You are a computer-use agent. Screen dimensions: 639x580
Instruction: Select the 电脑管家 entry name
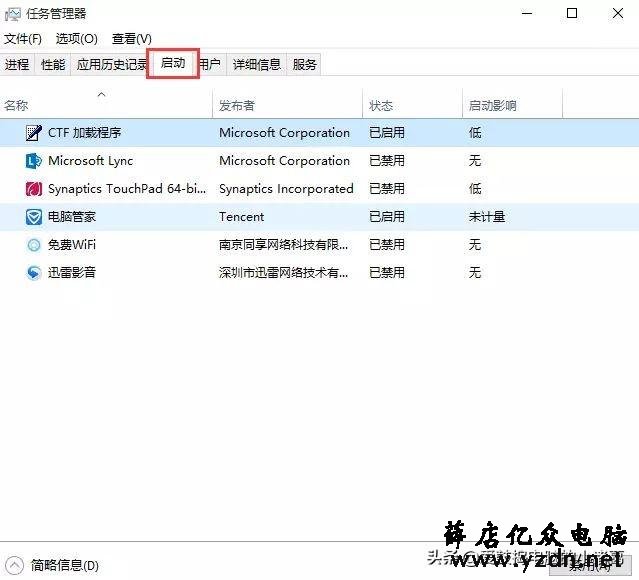[72, 217]
